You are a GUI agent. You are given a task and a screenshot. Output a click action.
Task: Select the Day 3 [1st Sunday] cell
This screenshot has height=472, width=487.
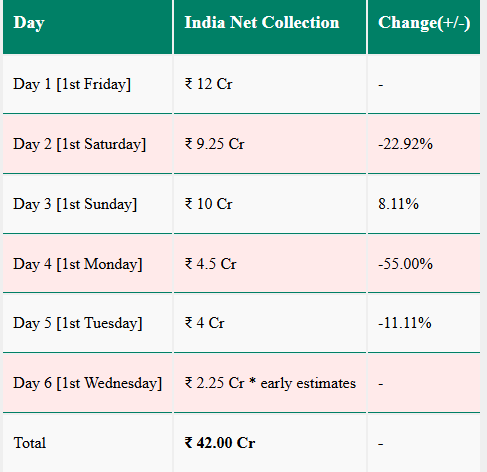tap(88, 204)
